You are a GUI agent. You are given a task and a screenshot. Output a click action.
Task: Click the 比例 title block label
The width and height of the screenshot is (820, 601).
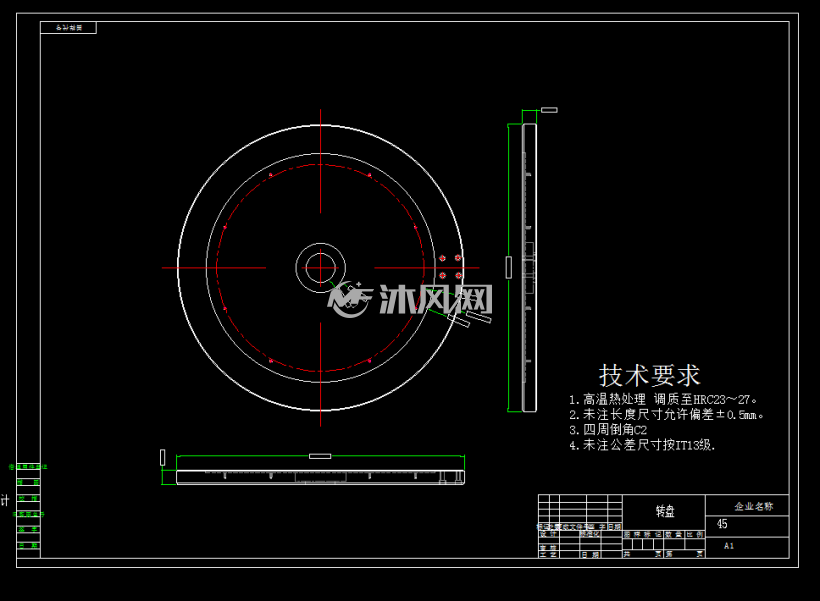[695, 535]
